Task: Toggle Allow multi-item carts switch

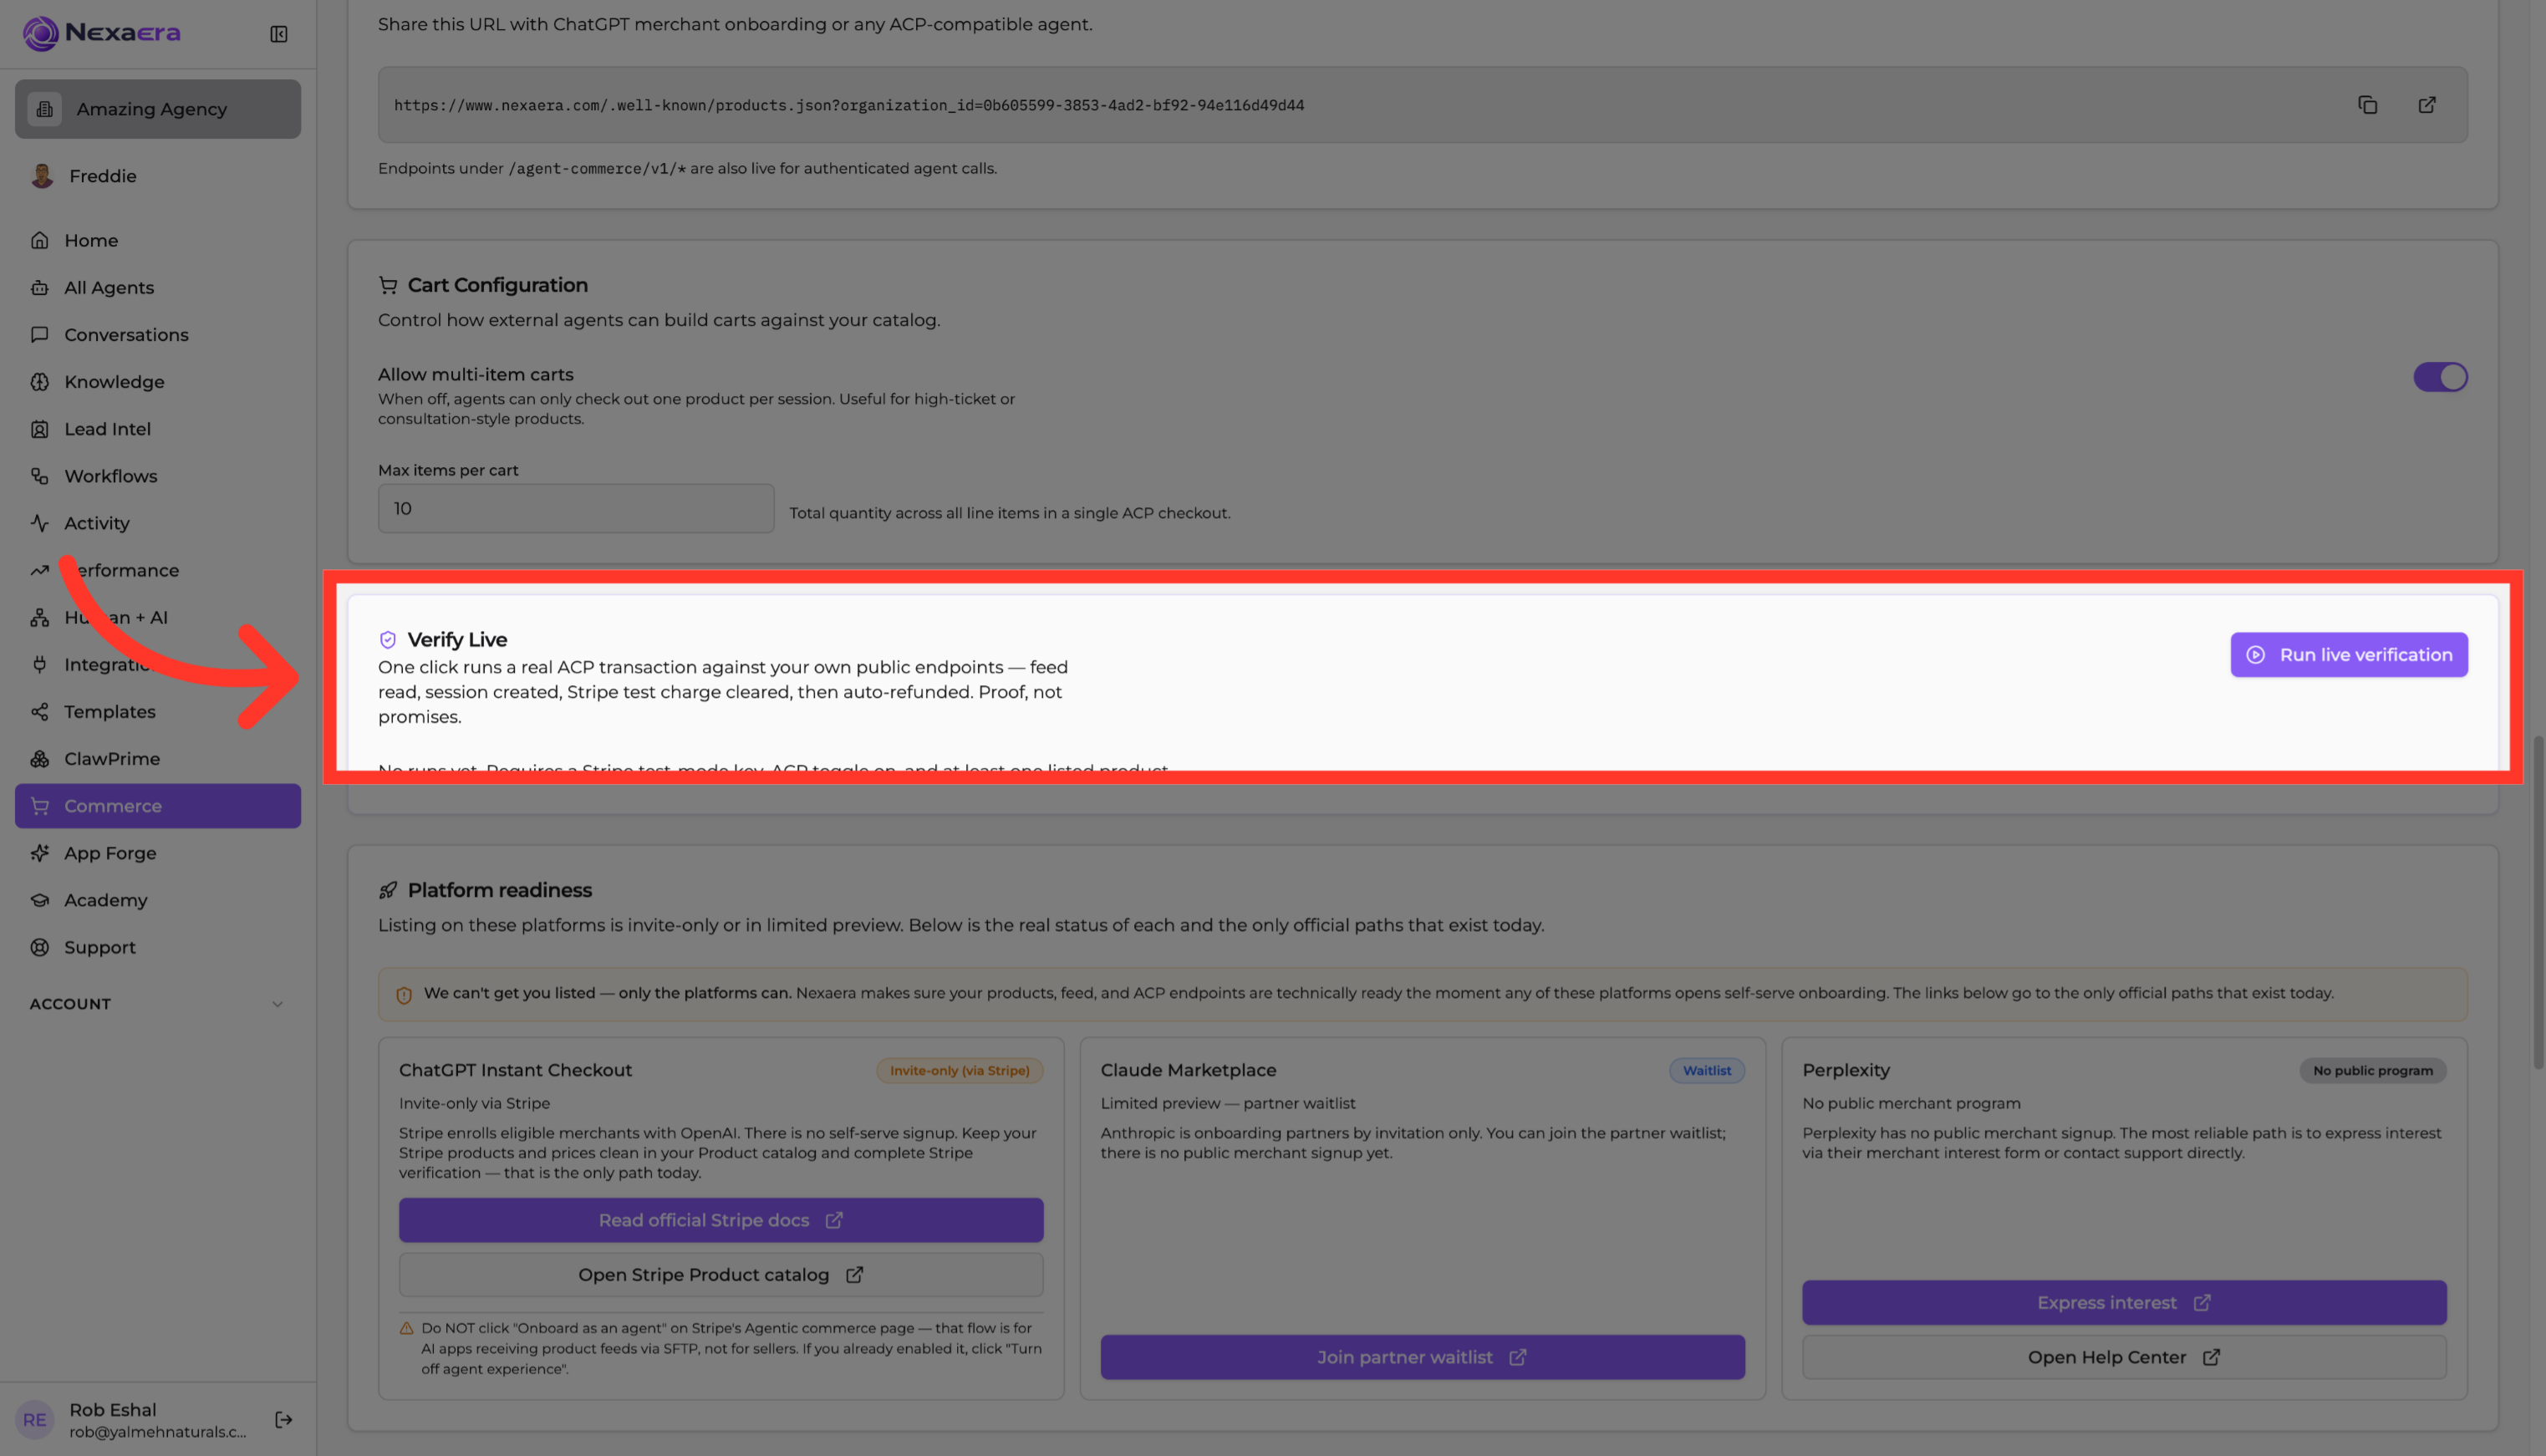Action: click(x=2440, y=377)
